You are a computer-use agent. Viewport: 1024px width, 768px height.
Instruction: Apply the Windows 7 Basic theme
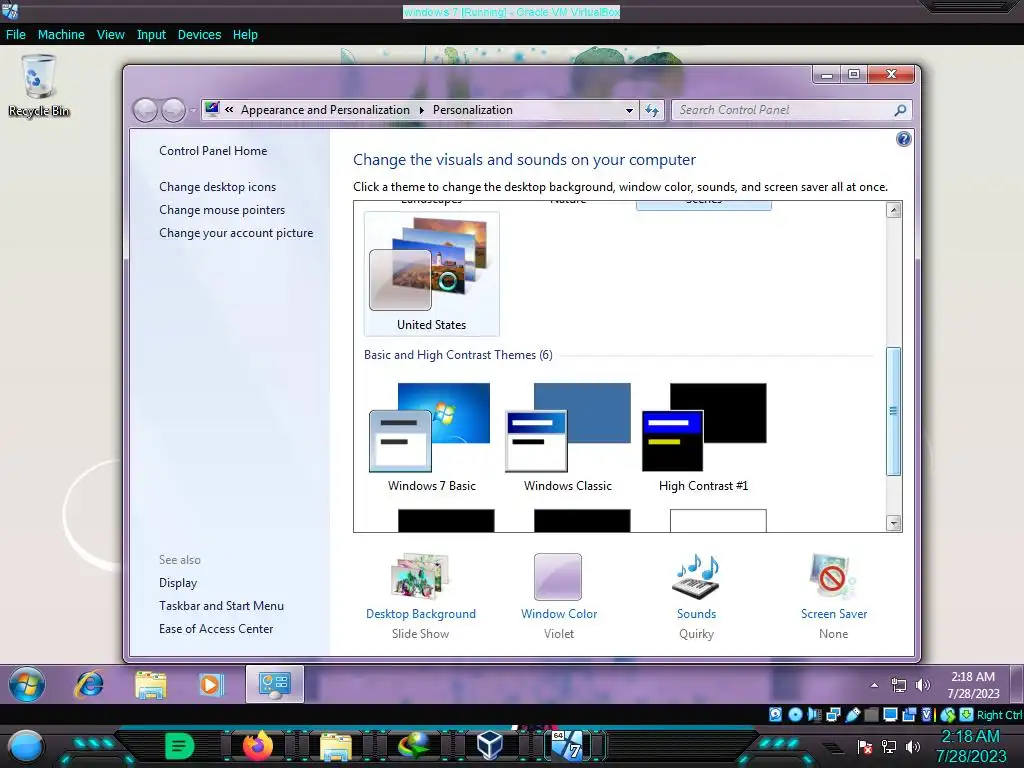(x=432, y=438)
